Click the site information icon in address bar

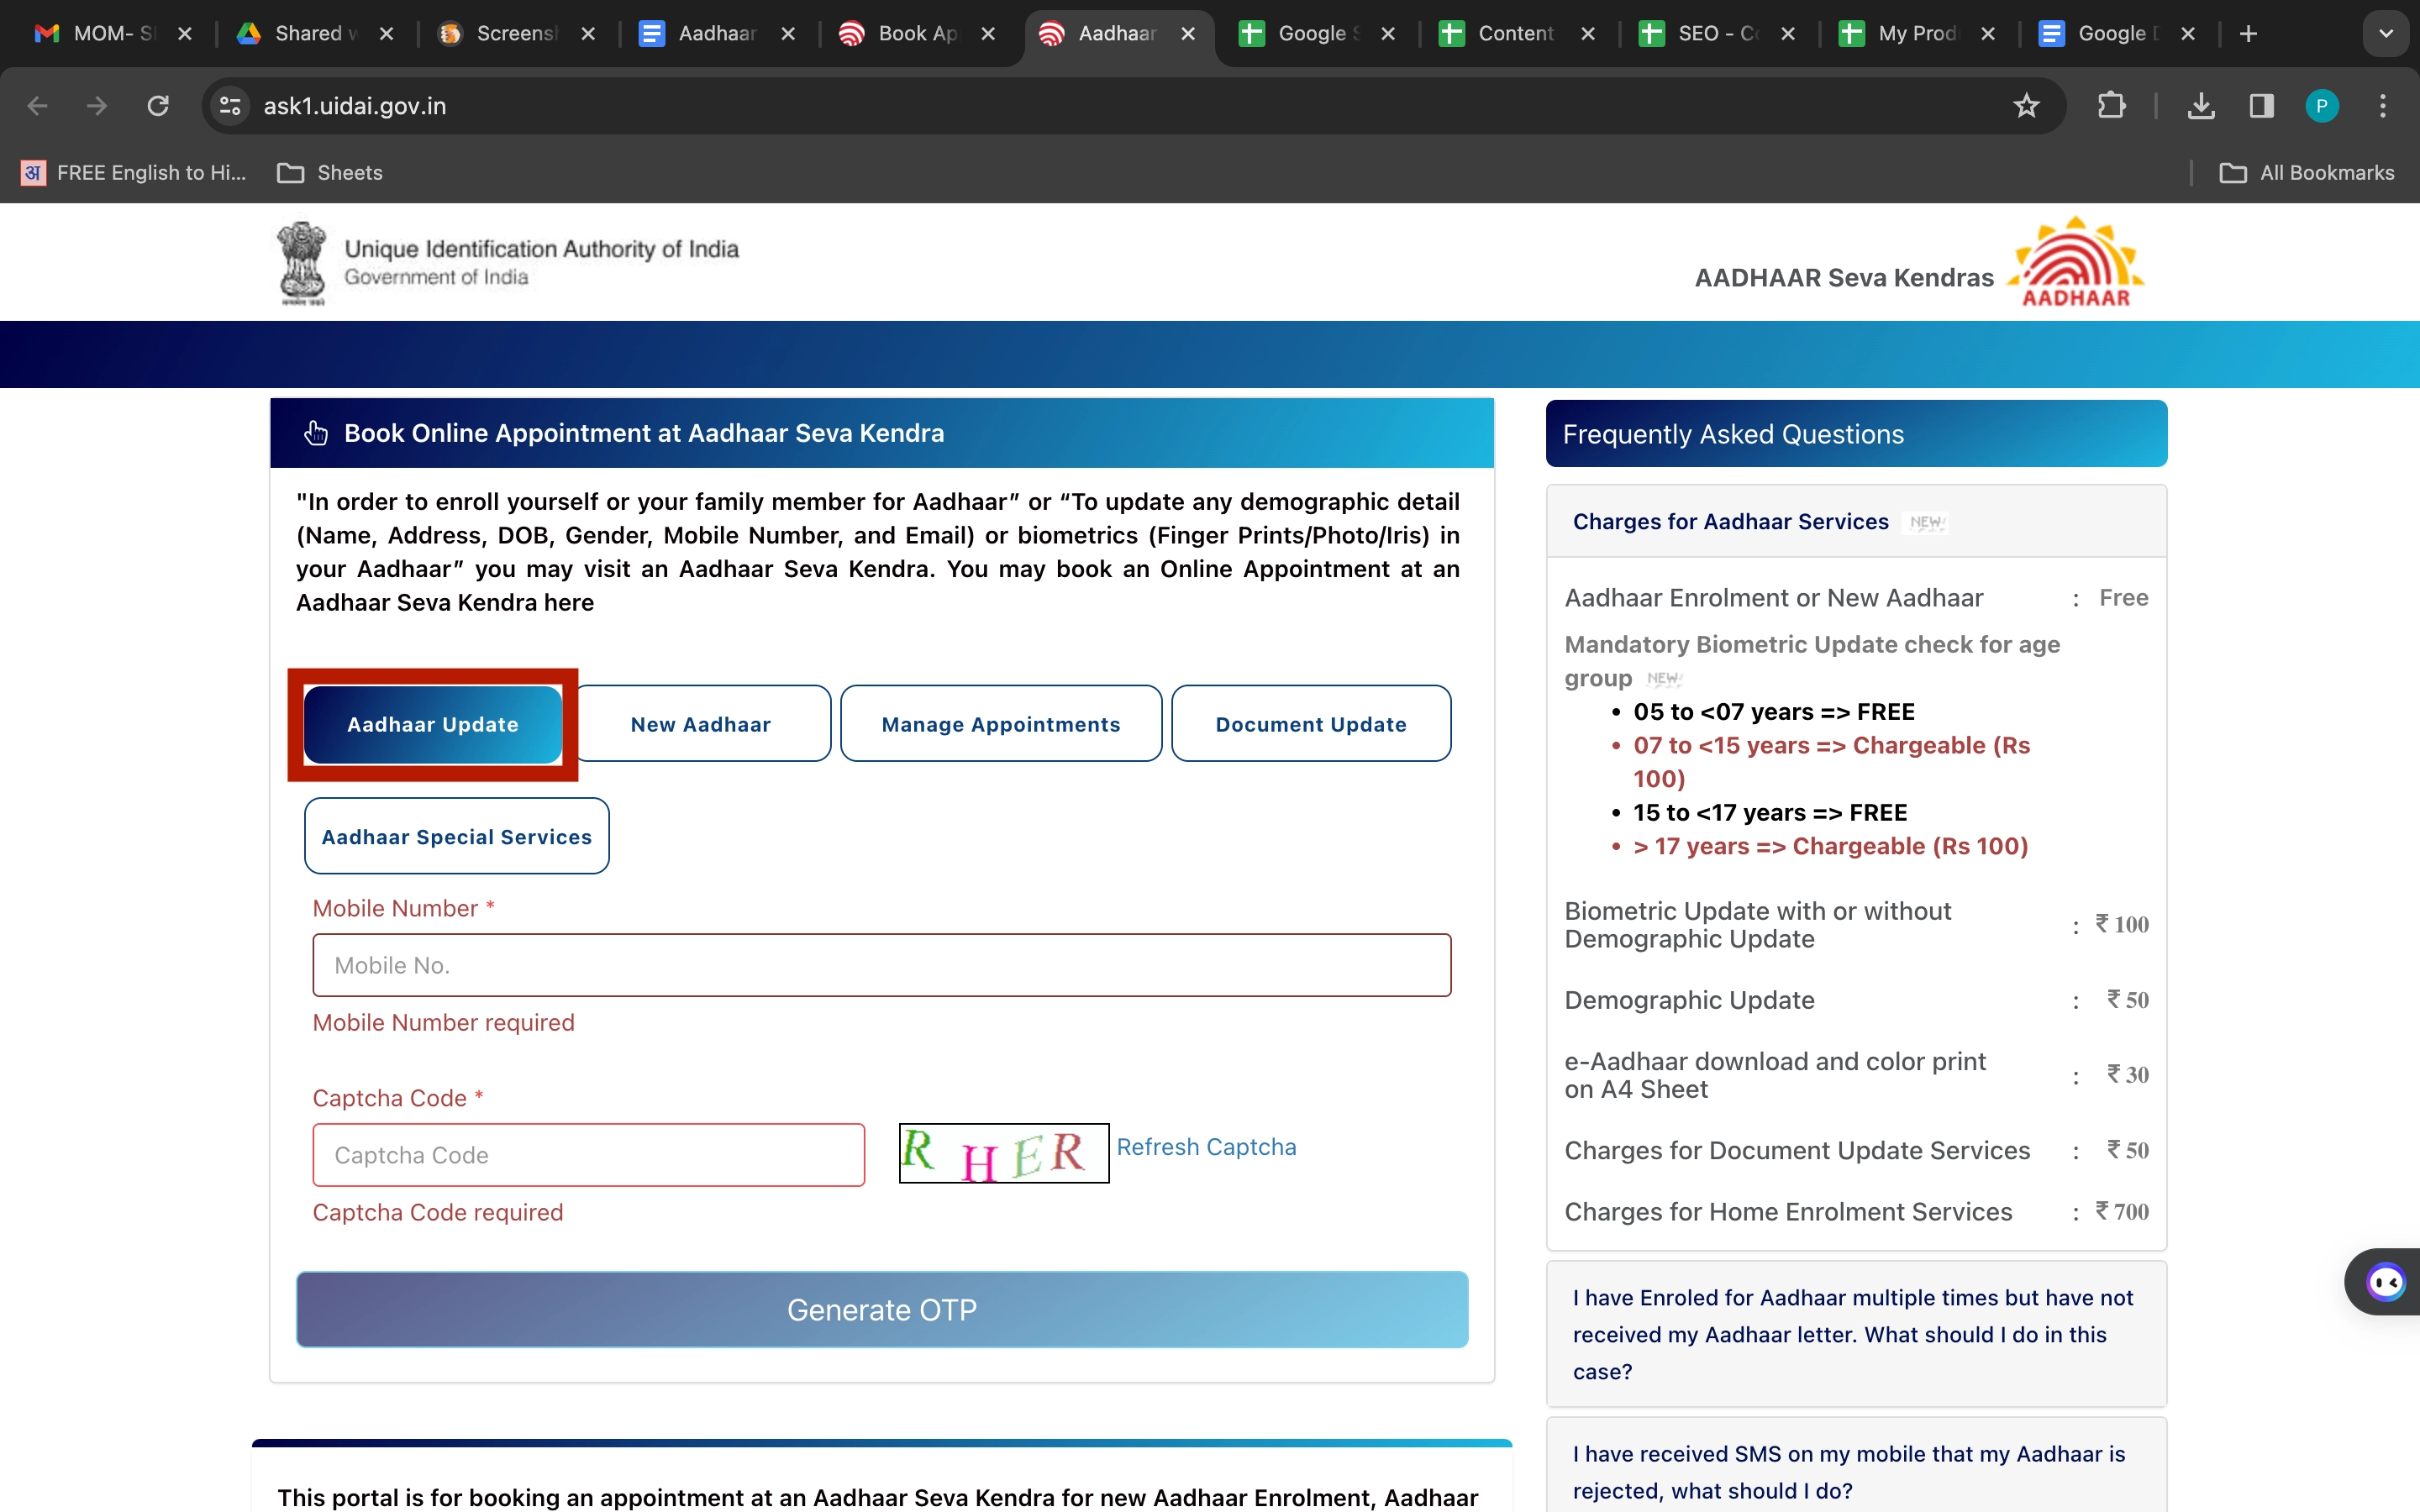(x=228, y=105)
